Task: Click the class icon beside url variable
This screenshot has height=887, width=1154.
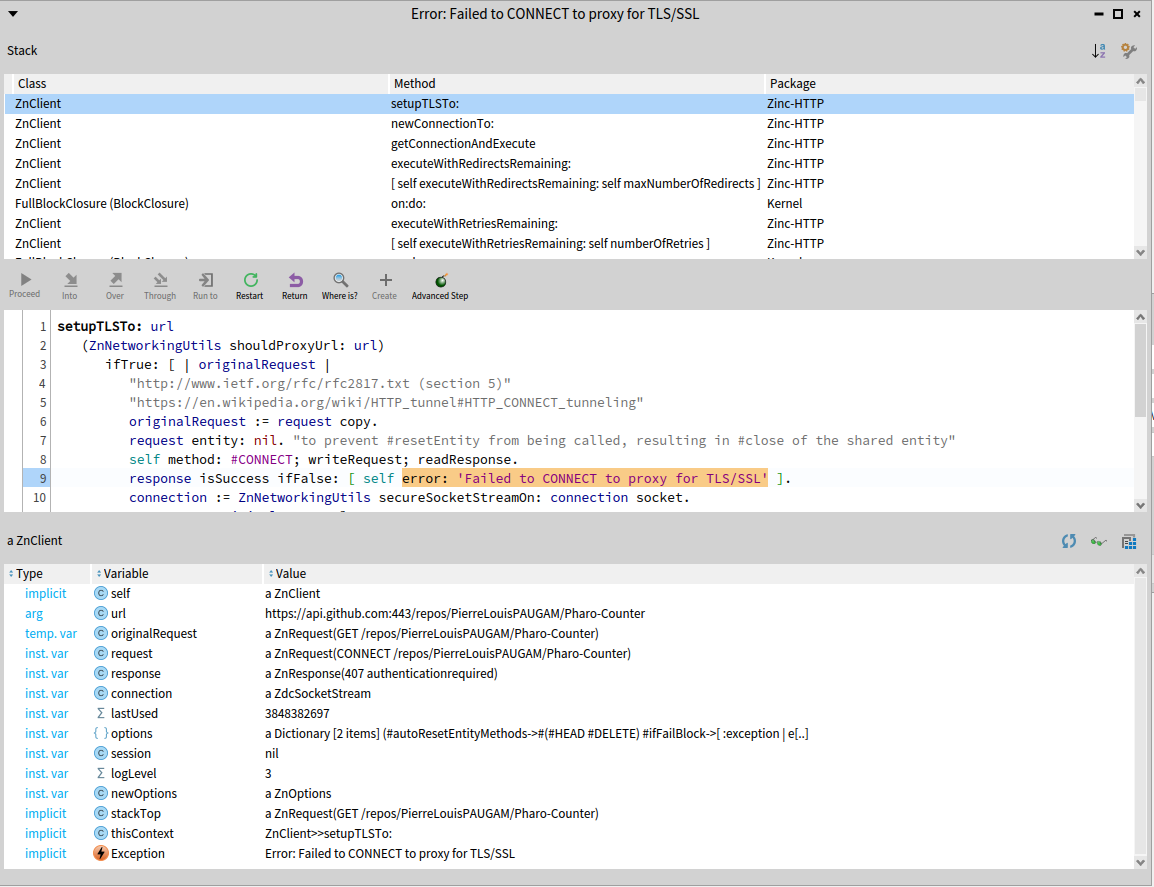Action: click(101, 613)
